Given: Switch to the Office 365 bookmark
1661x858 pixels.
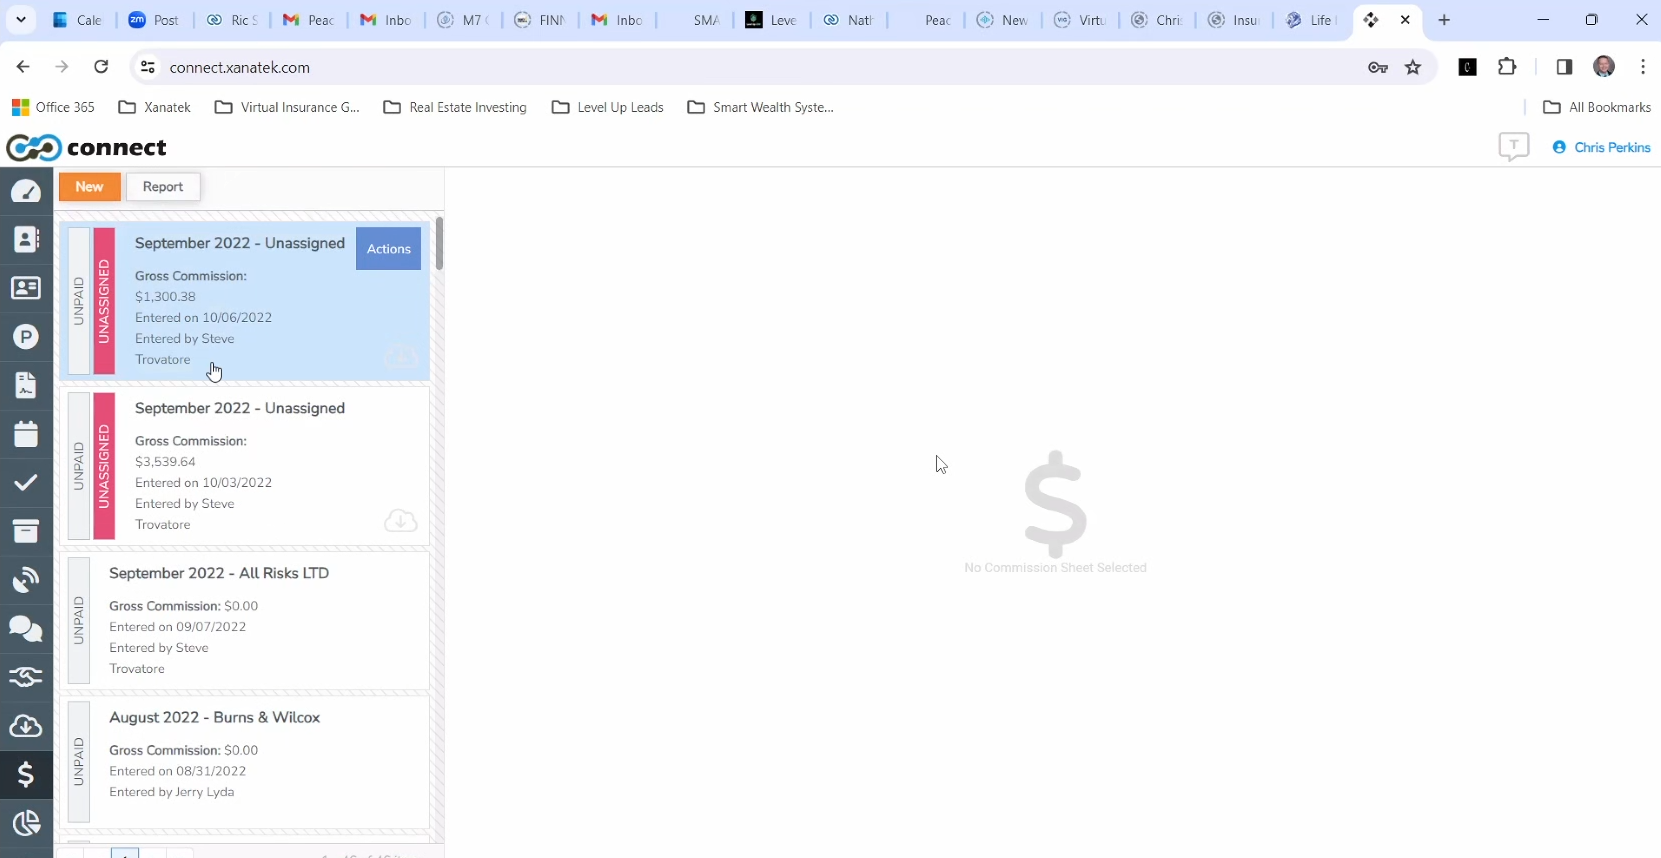Looking at the screenshot, I should tap(53, 107).
